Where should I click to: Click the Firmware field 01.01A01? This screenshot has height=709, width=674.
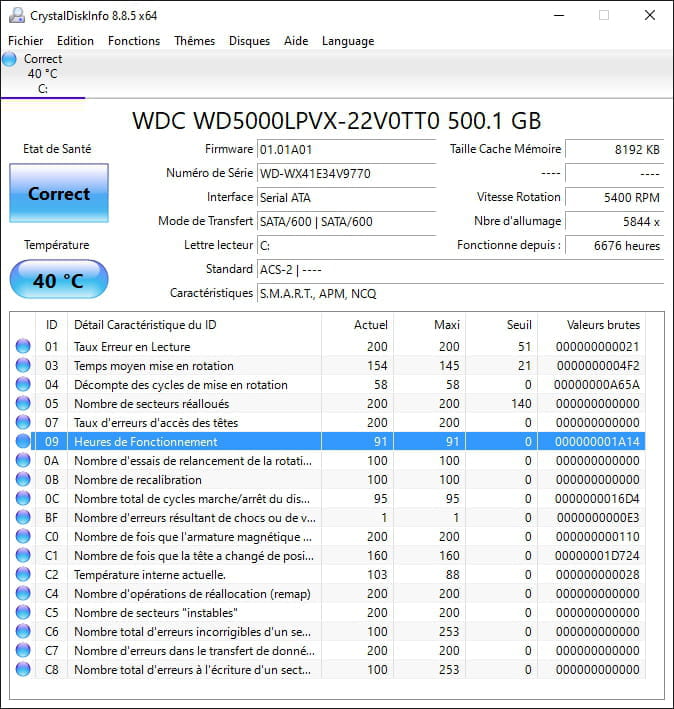click(346, 150)
